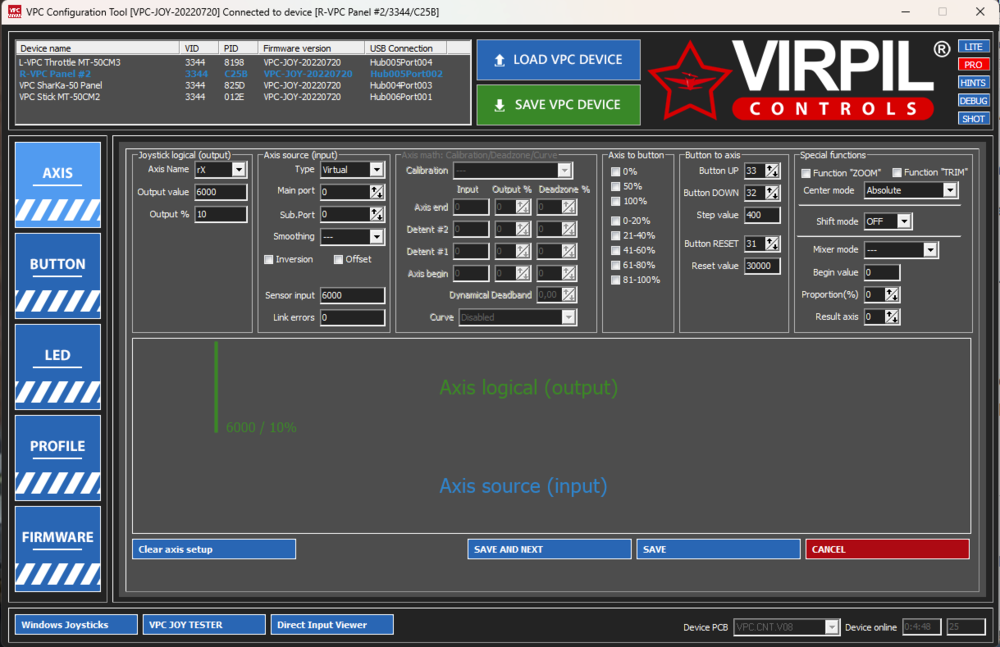Switch to the BUTTON section
Viewport: 1000px width, 647px height.
tap(57, 276)
